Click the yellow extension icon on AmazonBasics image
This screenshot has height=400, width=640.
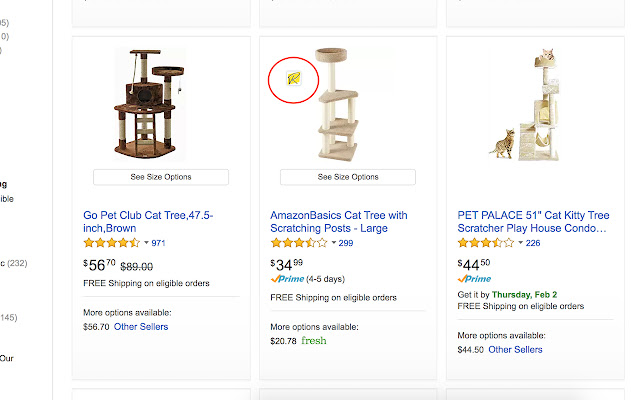pyautogui.click(x=294, y=77)
